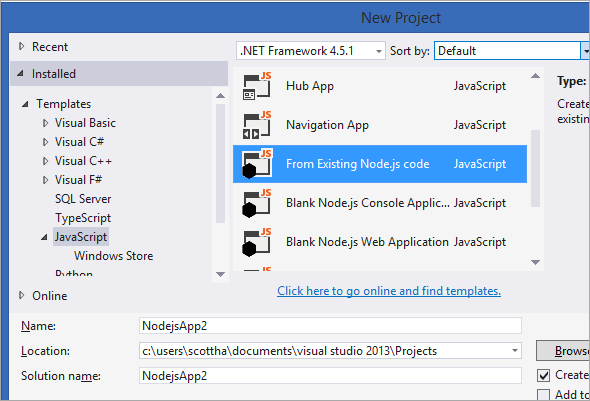Select TypeScript in template tree
Viewport: 590px width, 401px height.
(x=83, y=218)
